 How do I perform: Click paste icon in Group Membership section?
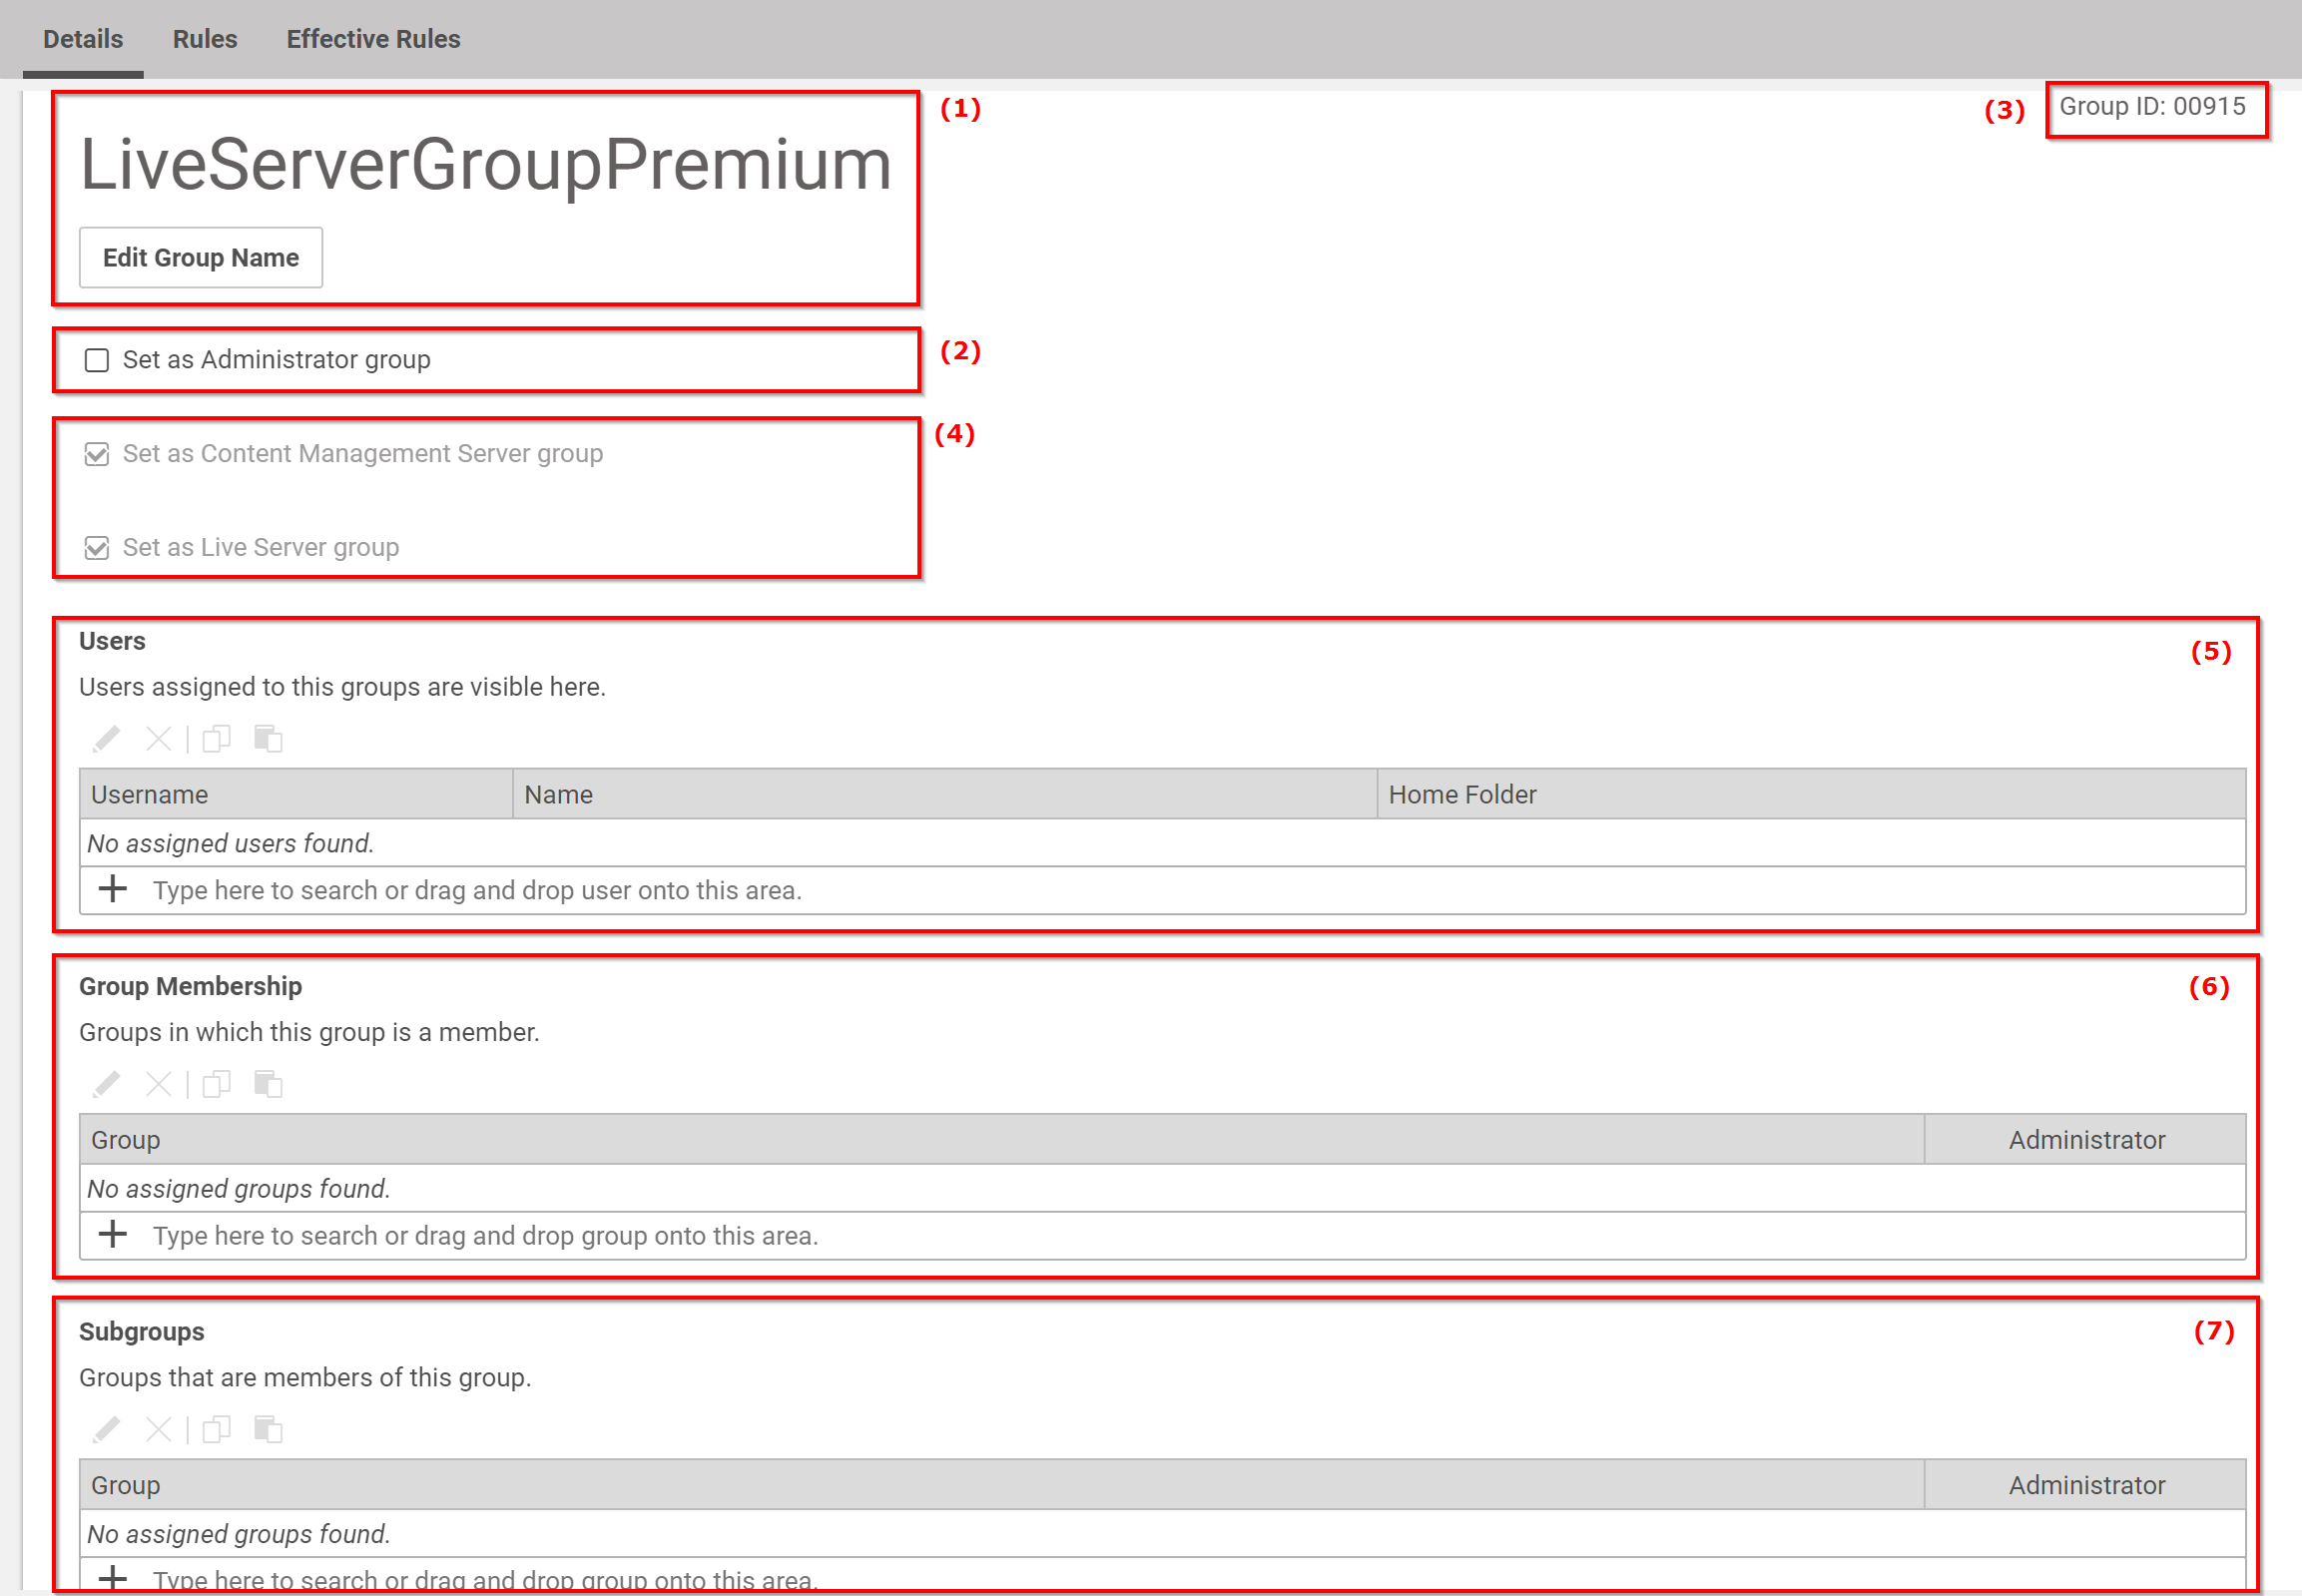(x=266, y=1084)
